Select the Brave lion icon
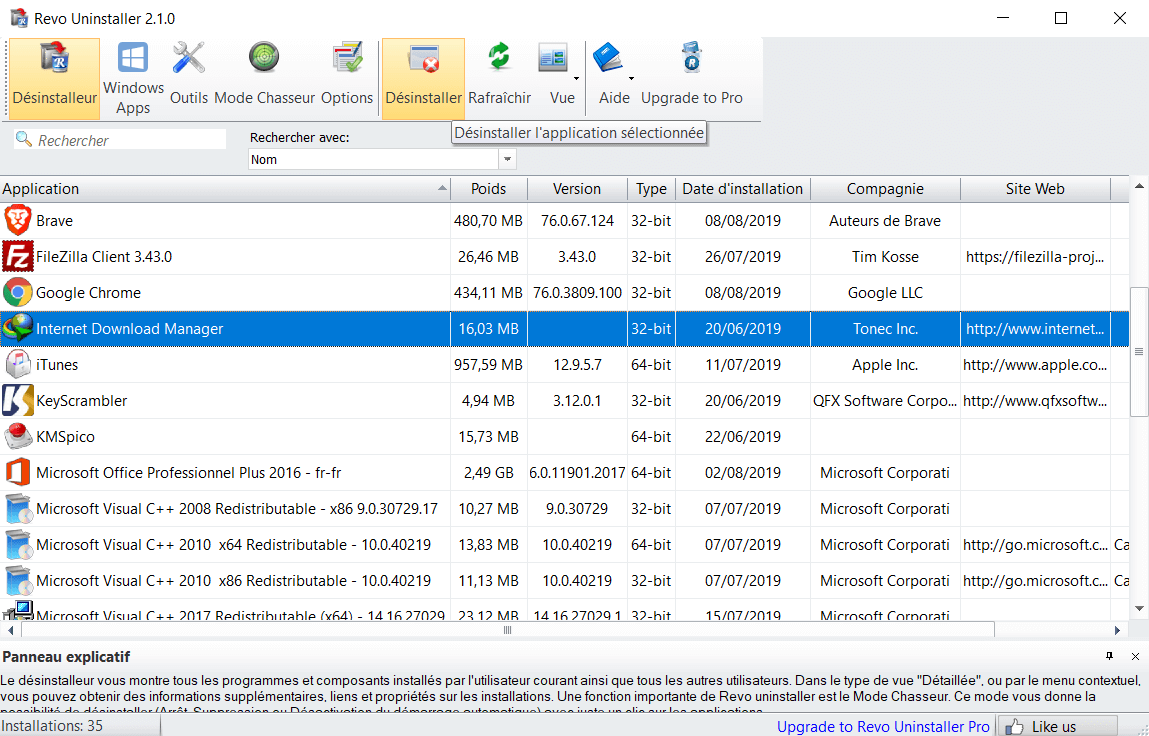This screenshot has height=736, width=1149. [17, 221]
